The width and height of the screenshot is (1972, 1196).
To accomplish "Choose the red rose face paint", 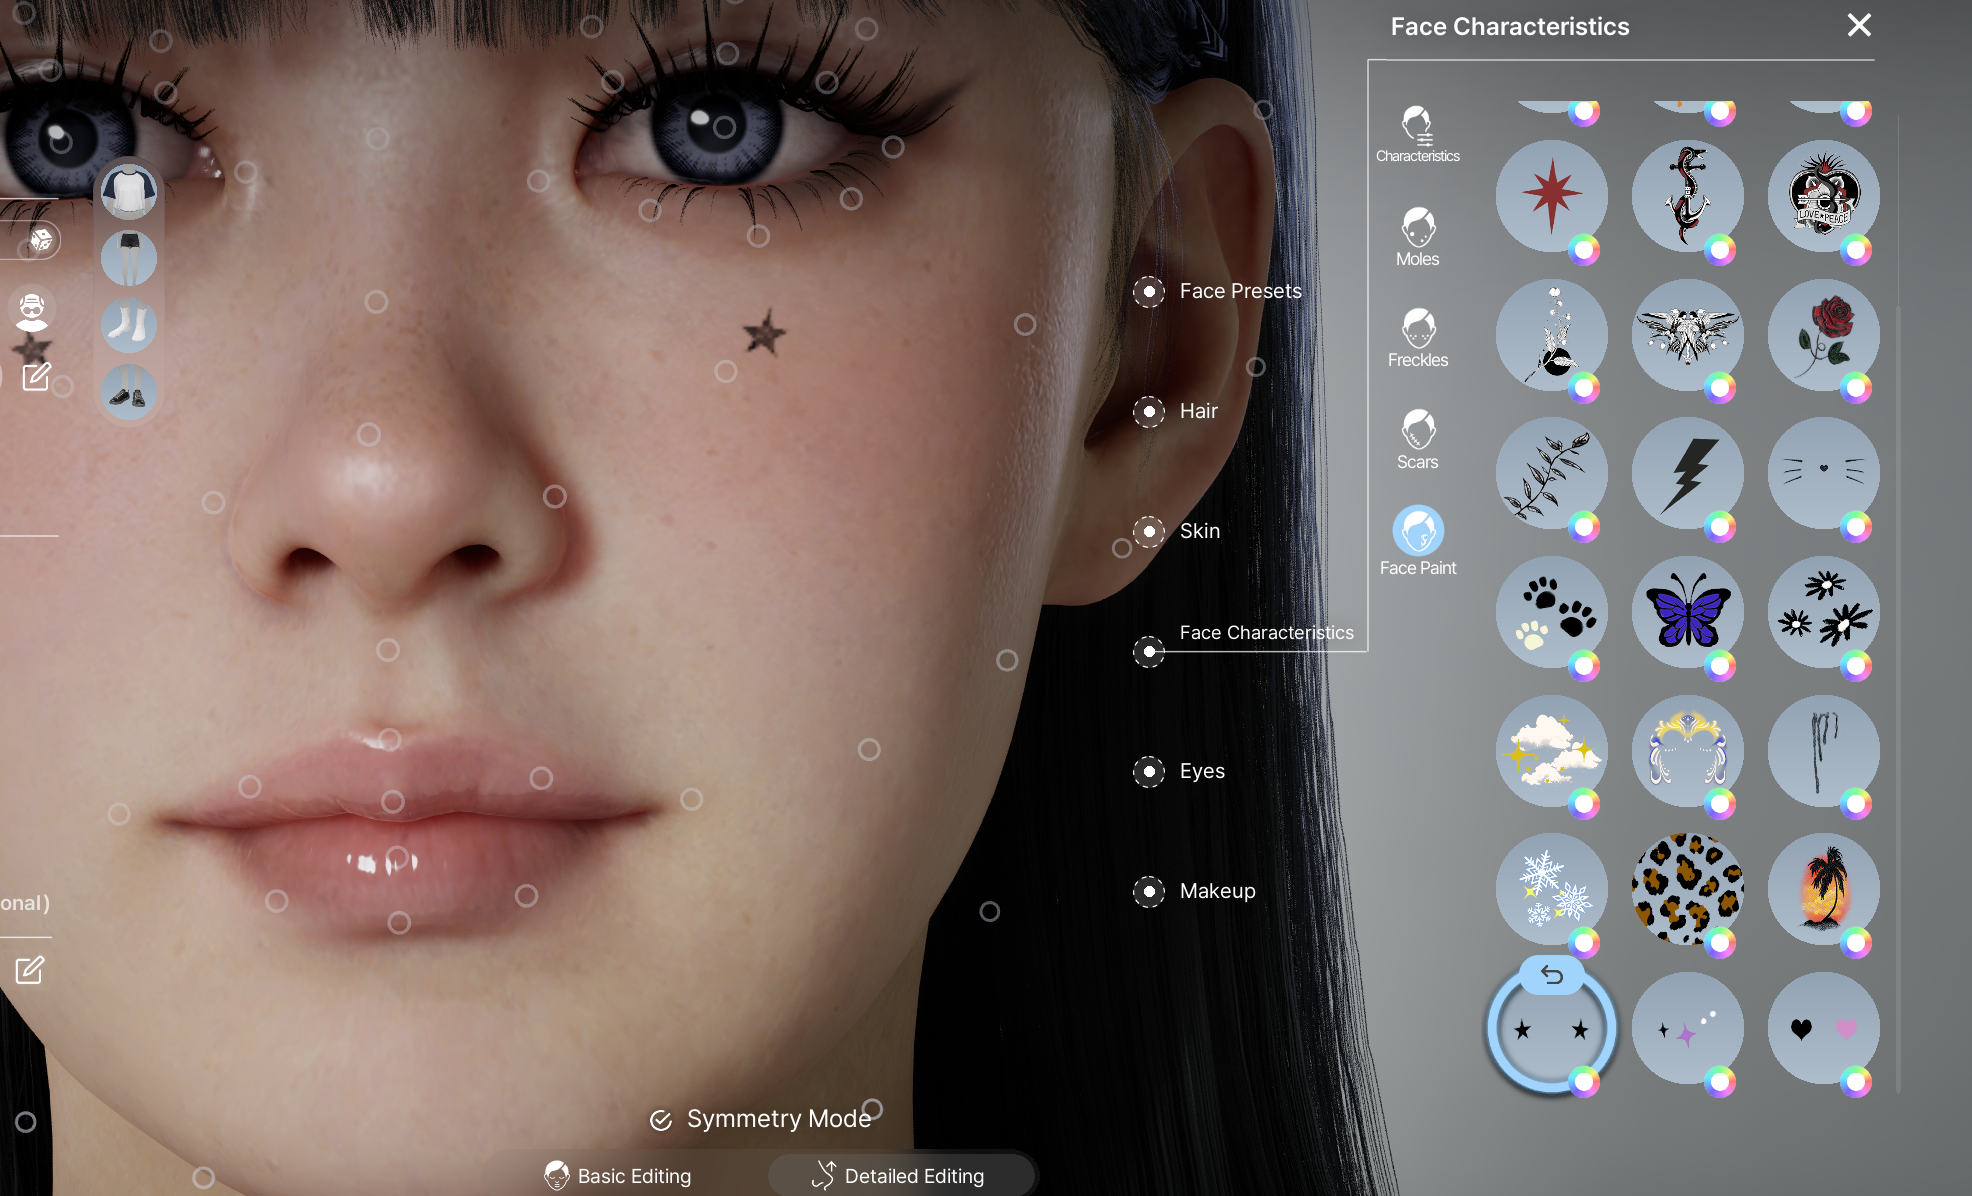I will [x=1822, y=334].
